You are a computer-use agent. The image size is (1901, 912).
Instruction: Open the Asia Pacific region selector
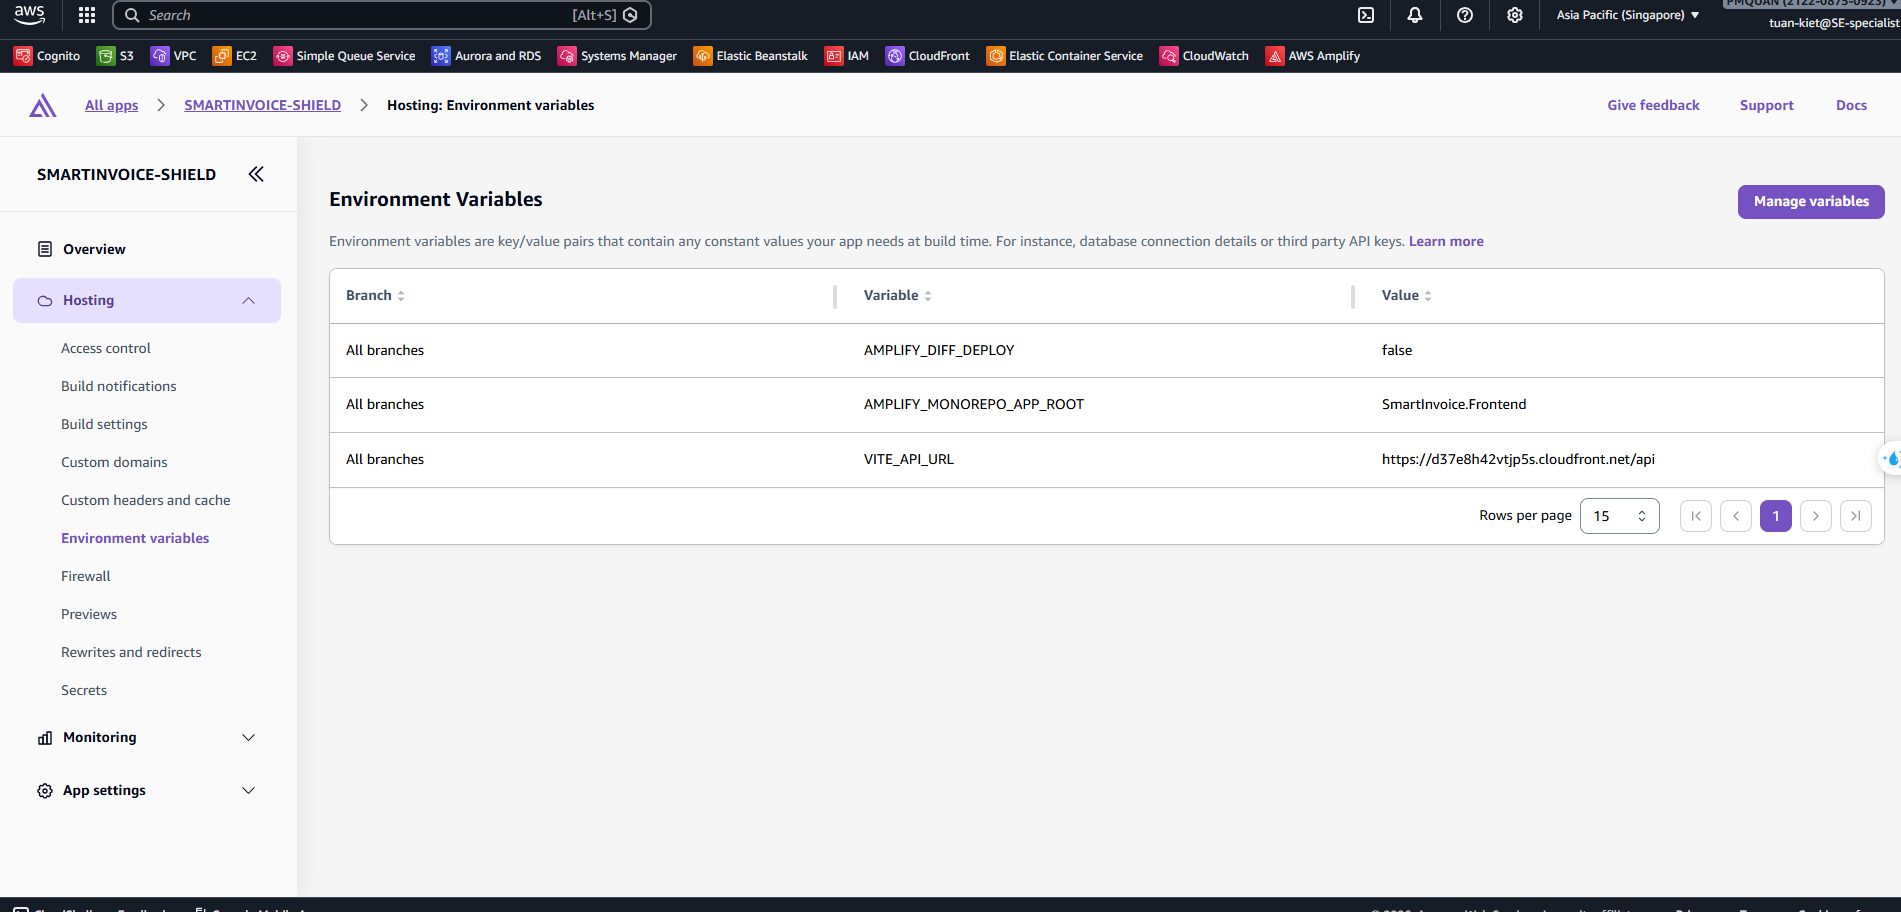(x=1627, y=15)
